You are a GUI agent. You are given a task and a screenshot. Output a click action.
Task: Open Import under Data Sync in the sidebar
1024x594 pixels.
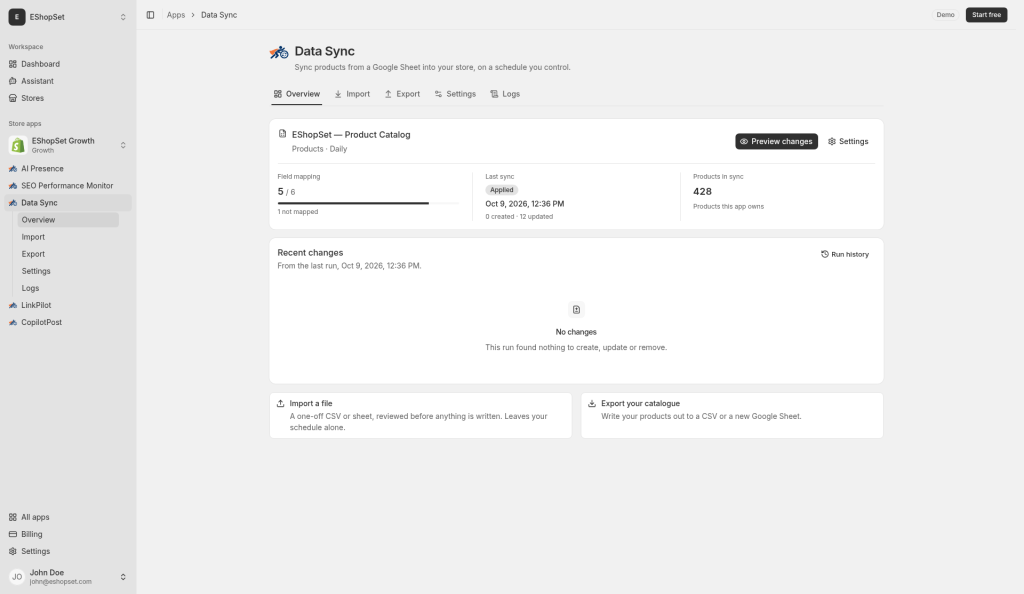tap(68, 237)
